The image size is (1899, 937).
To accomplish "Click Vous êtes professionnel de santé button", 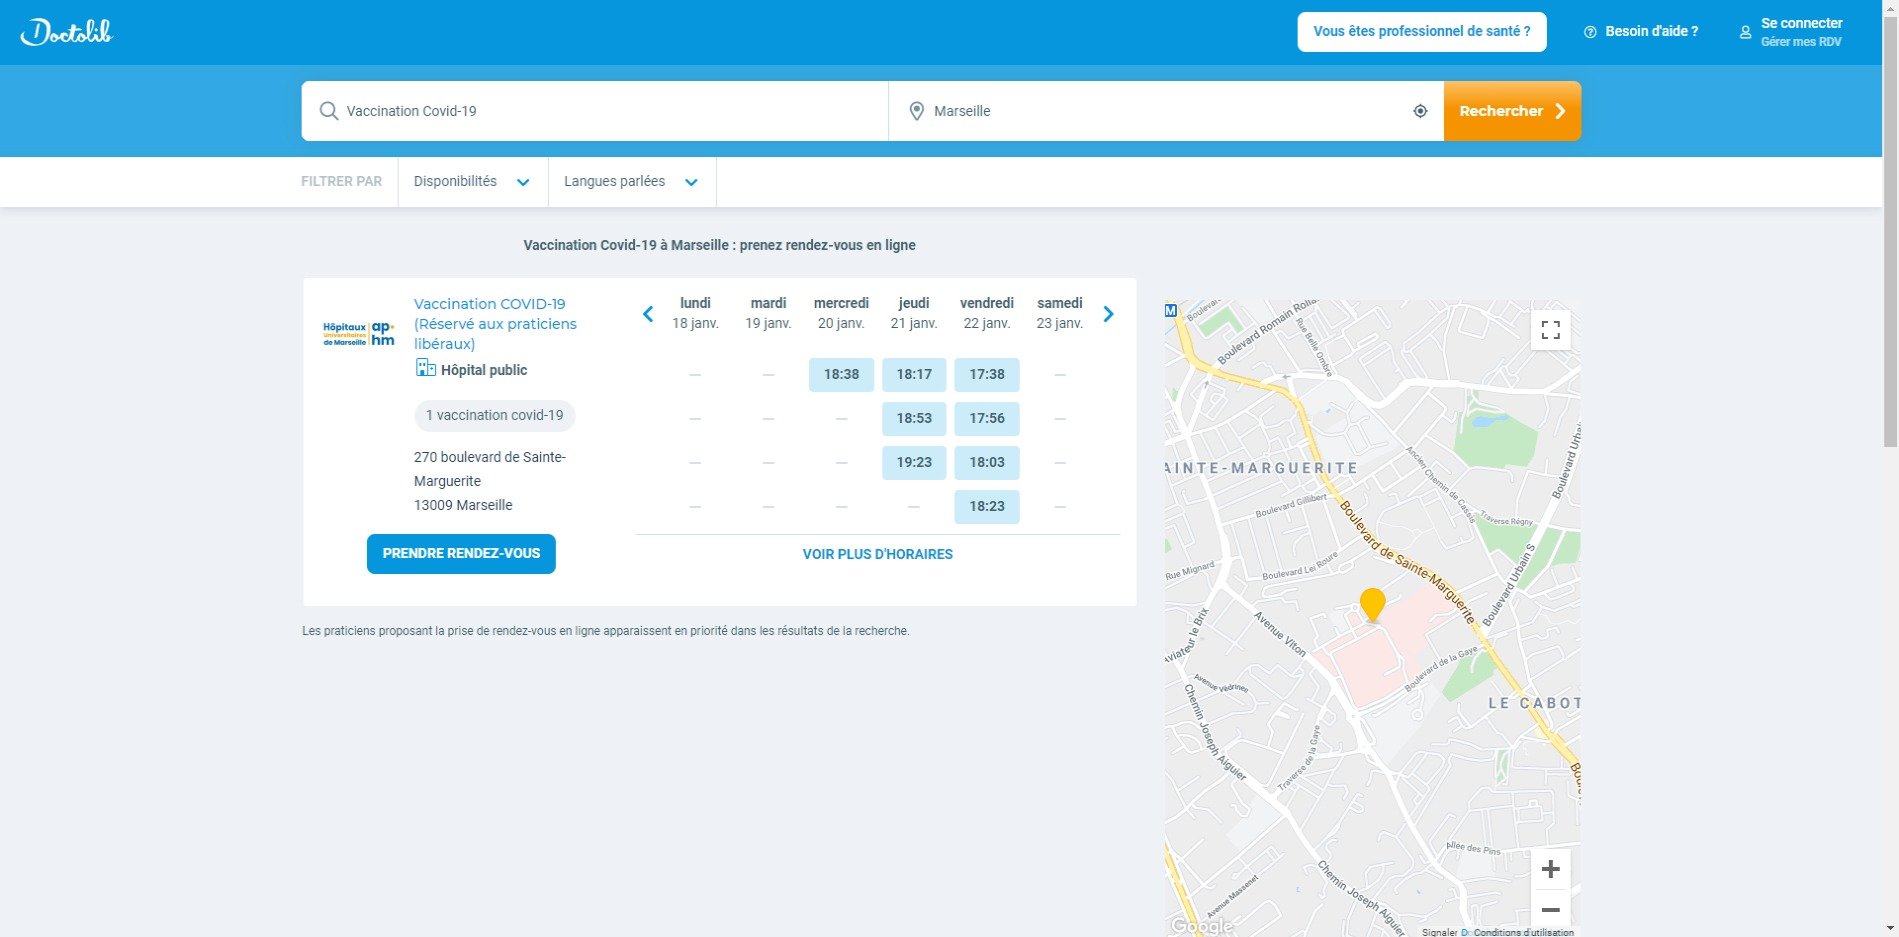I will (1422, 32).
